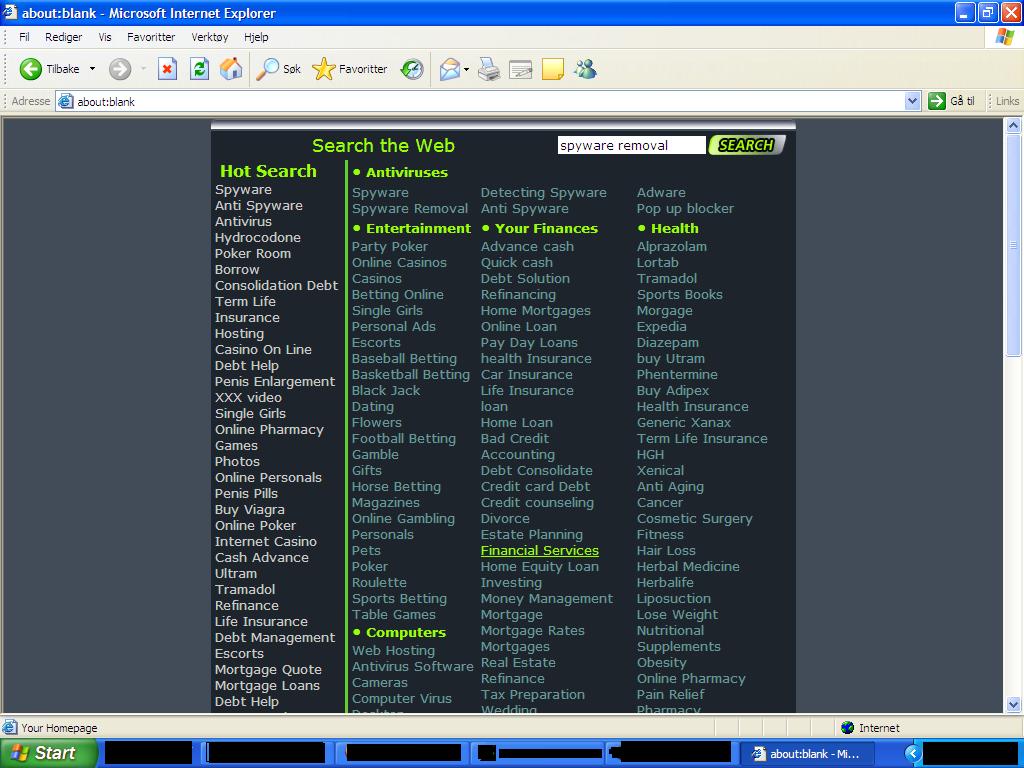
Task: Open the Vis menu
Action: (x=105, y=37)
